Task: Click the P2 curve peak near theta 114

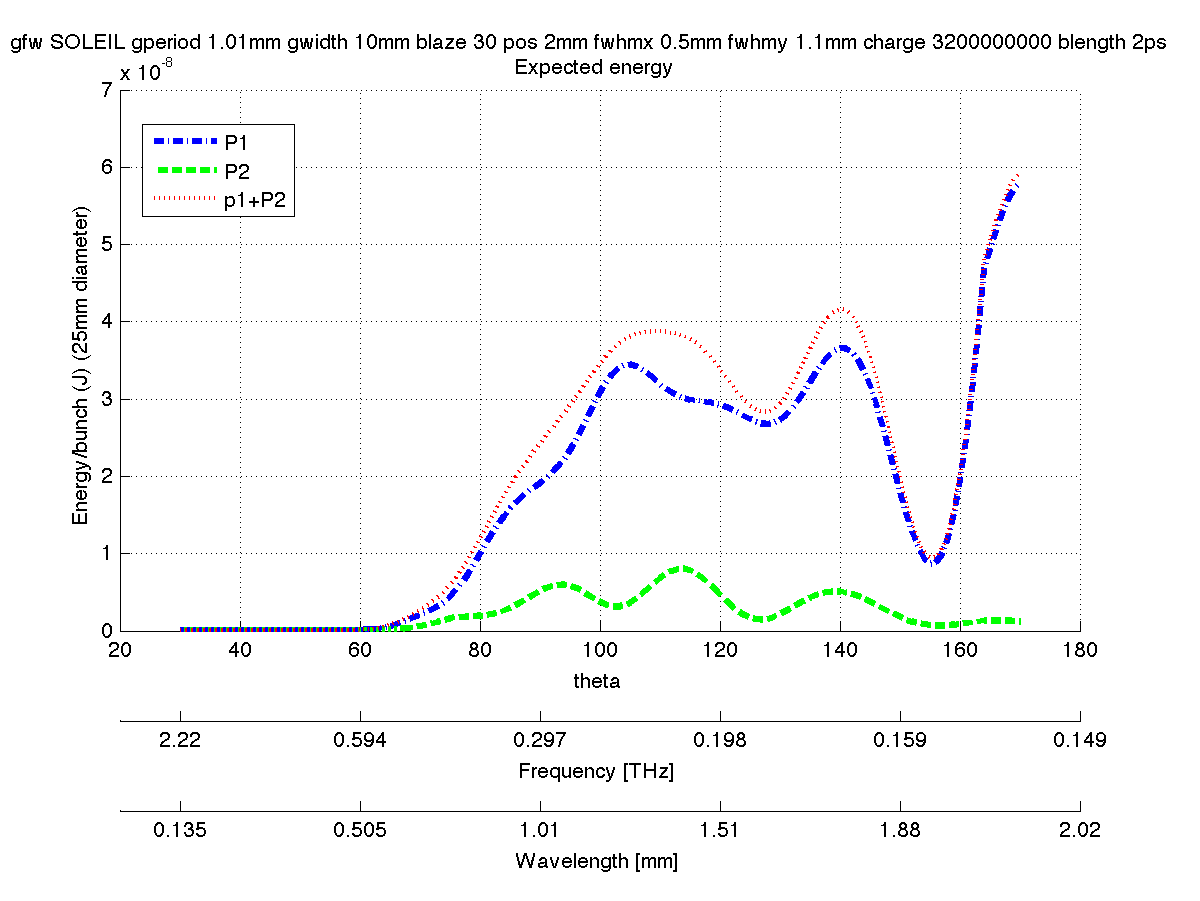Action: 682,568
